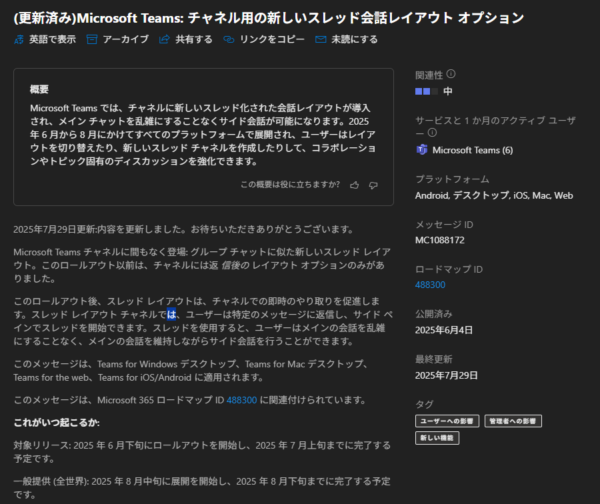Screen dimensions: 600x504
Task: Choose the アーカイブ button label
Action: point(126,39)
